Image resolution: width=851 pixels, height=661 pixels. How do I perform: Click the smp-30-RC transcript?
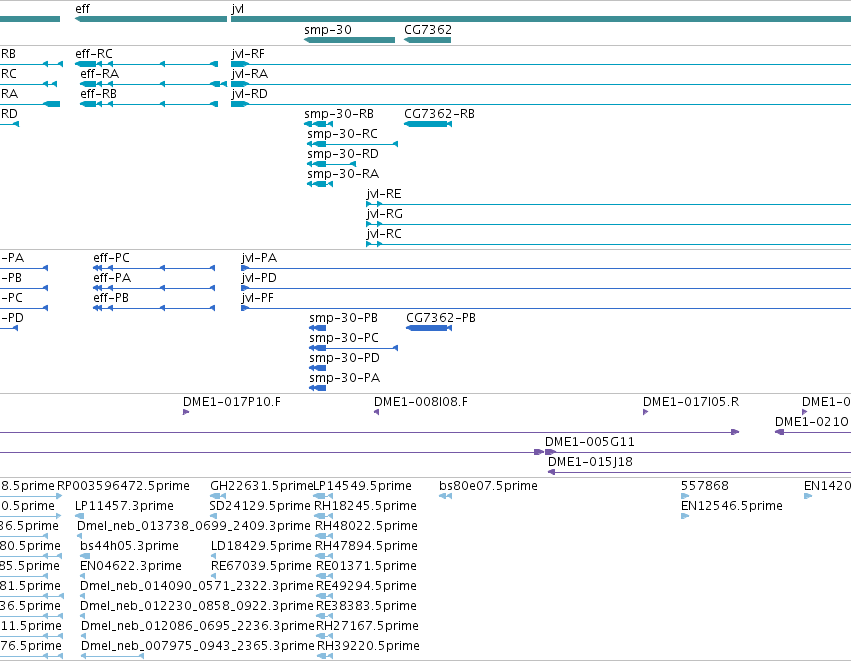tap(352, 144)
